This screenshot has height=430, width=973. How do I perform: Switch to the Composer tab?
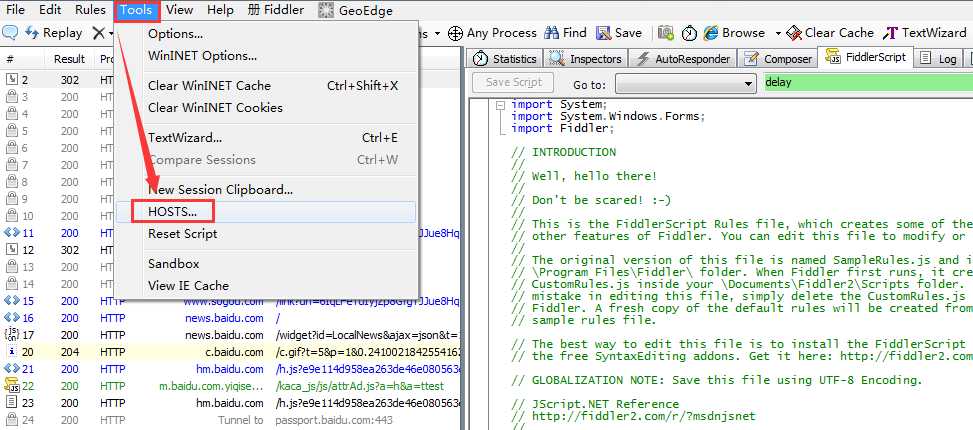point(778,59)
